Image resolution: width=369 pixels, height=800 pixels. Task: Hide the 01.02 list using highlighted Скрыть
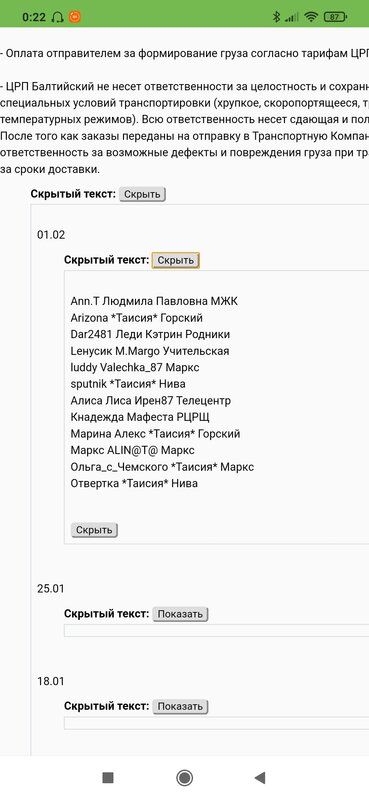[x=176, y=260]
